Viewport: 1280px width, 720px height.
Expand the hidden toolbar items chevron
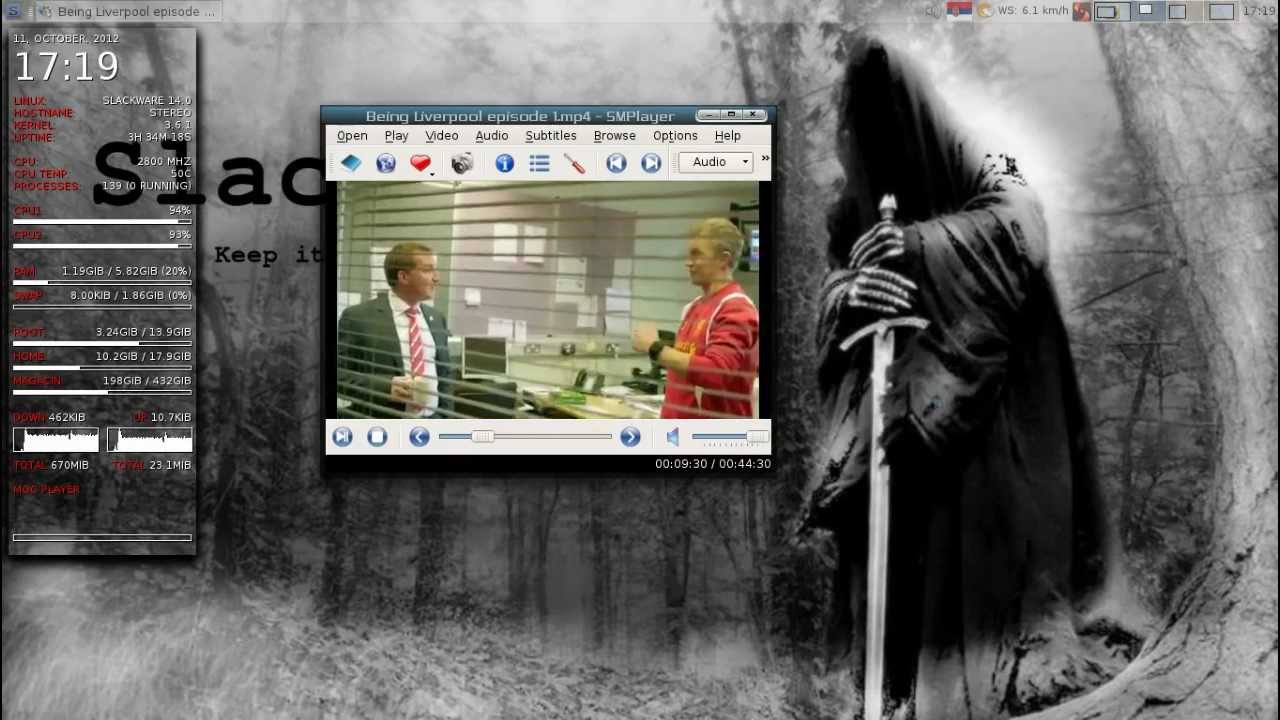[x=765, y=159]
